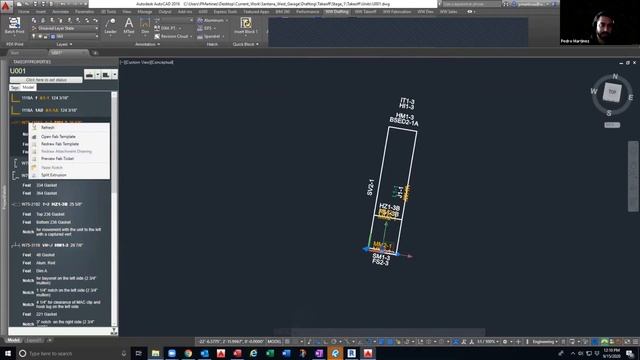Click the first icon button in Takeoff Properties header
The image size is (640, 360).
(89, 75)
